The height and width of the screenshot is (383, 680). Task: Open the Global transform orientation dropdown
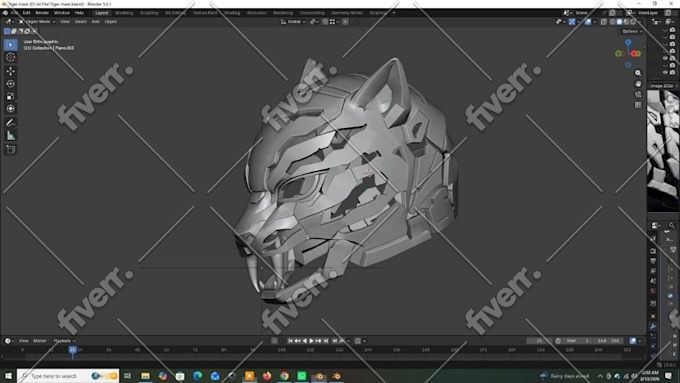[293, 21]
